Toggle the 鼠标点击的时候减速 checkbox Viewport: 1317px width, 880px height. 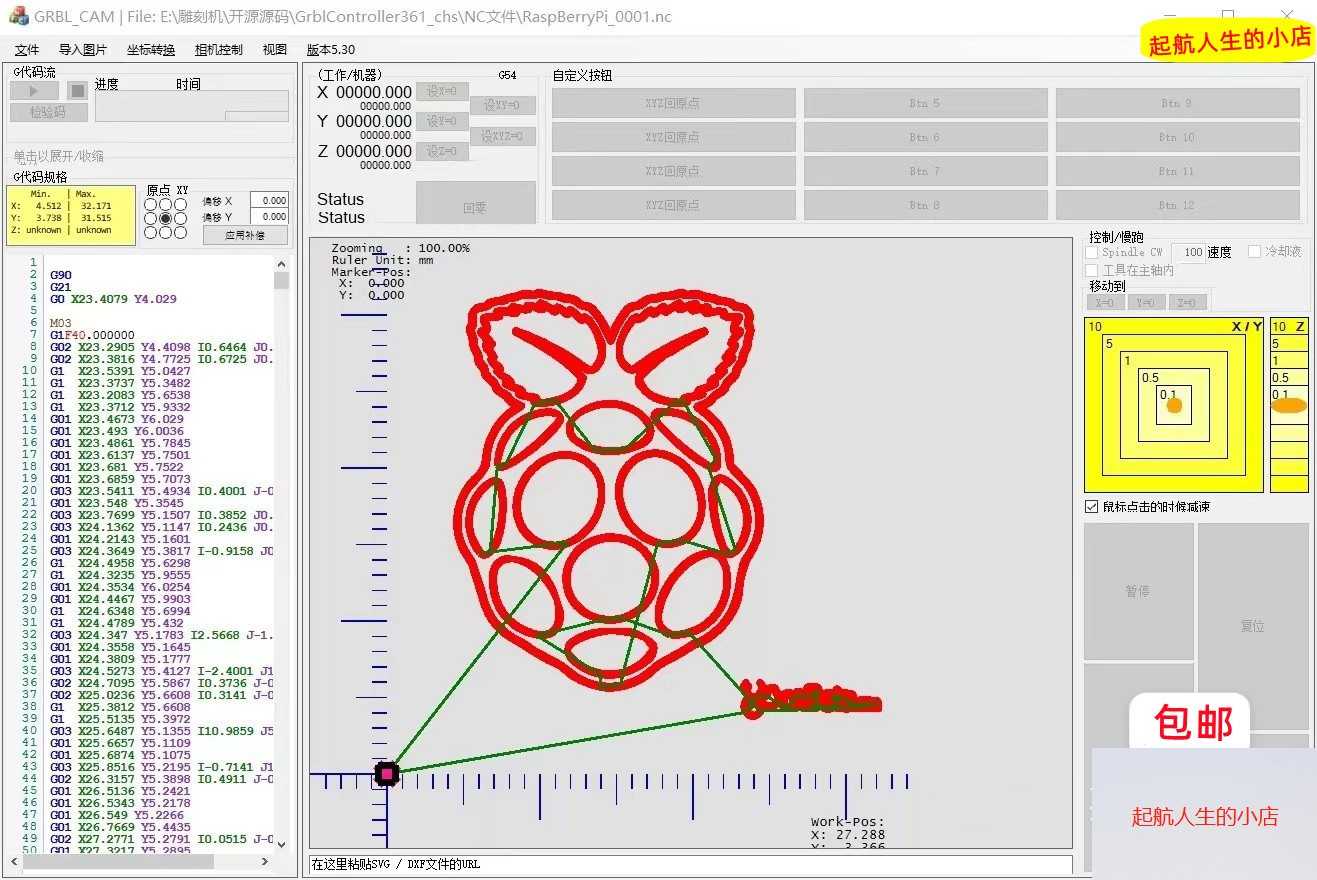click(x=1092, y=507)
